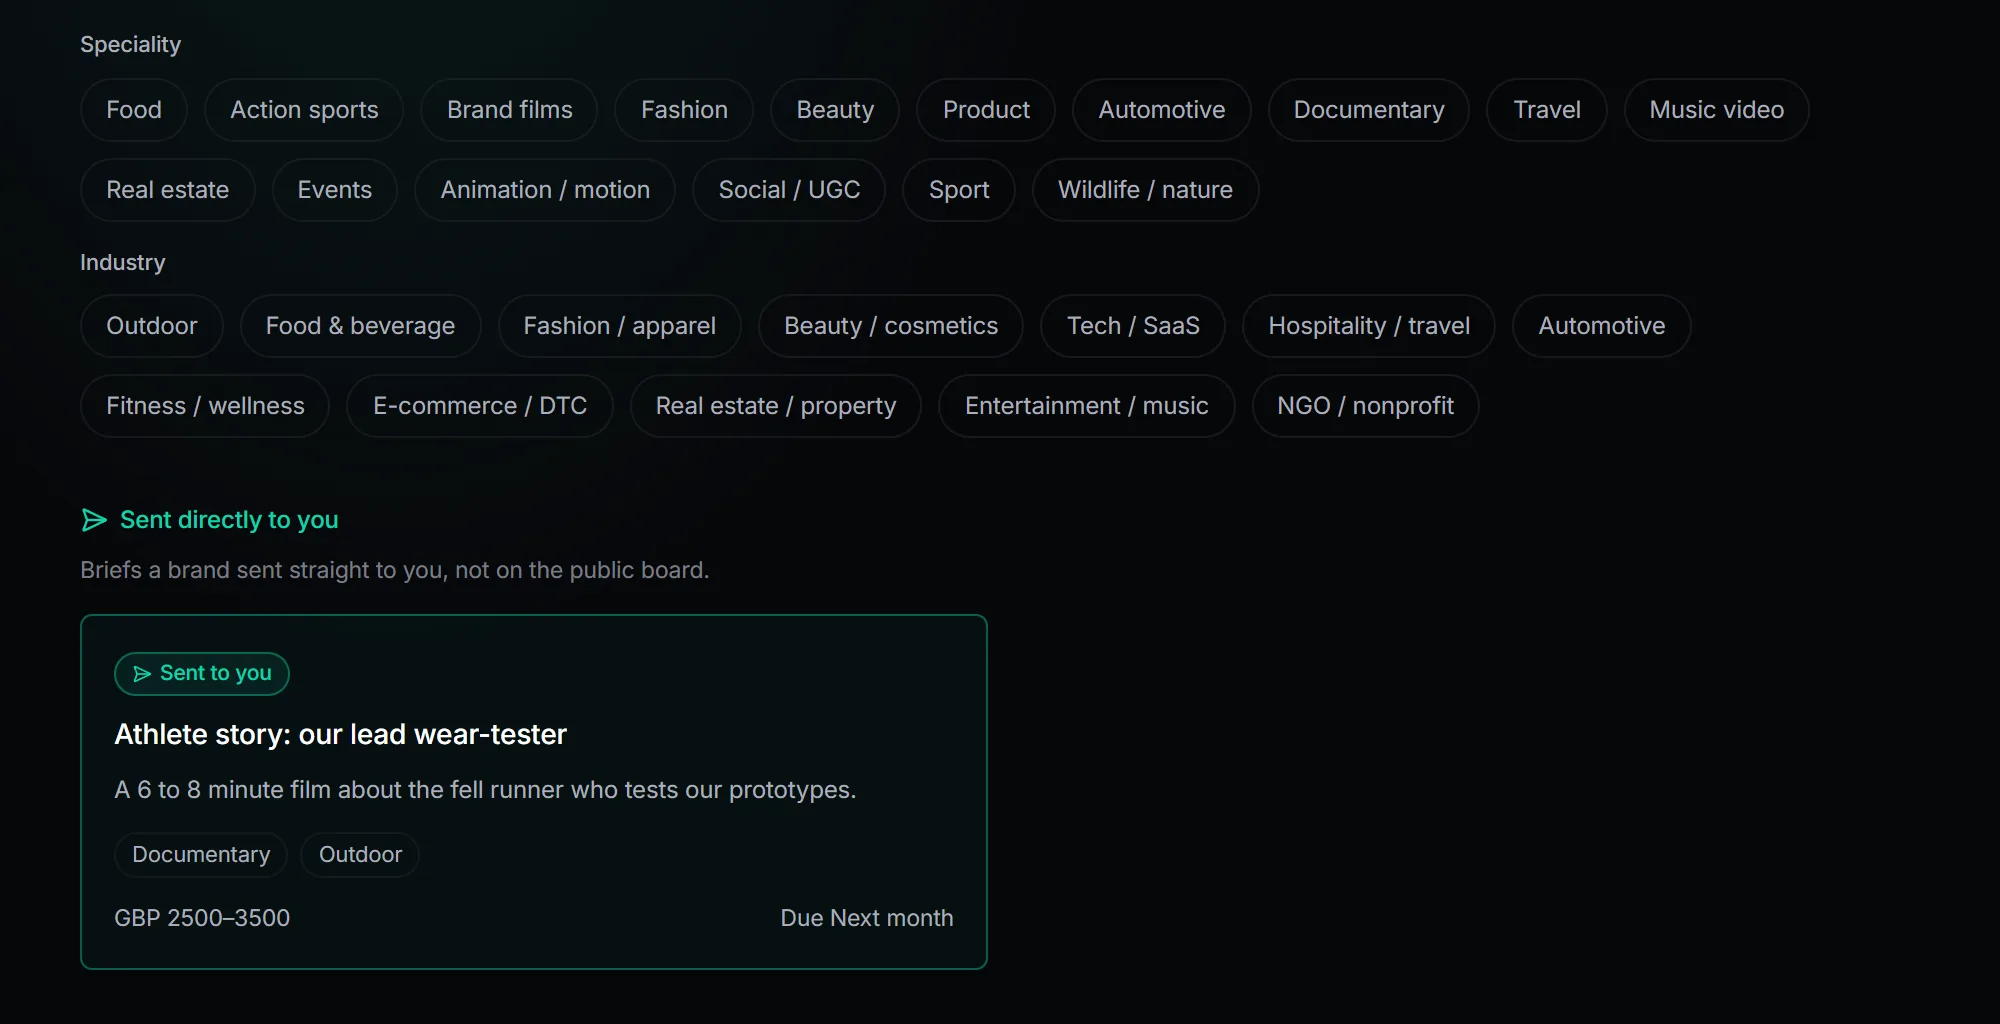The image size is (2000, 1024).
Task: Select the Real estate / property chip
Action: [x=776, y=406]
